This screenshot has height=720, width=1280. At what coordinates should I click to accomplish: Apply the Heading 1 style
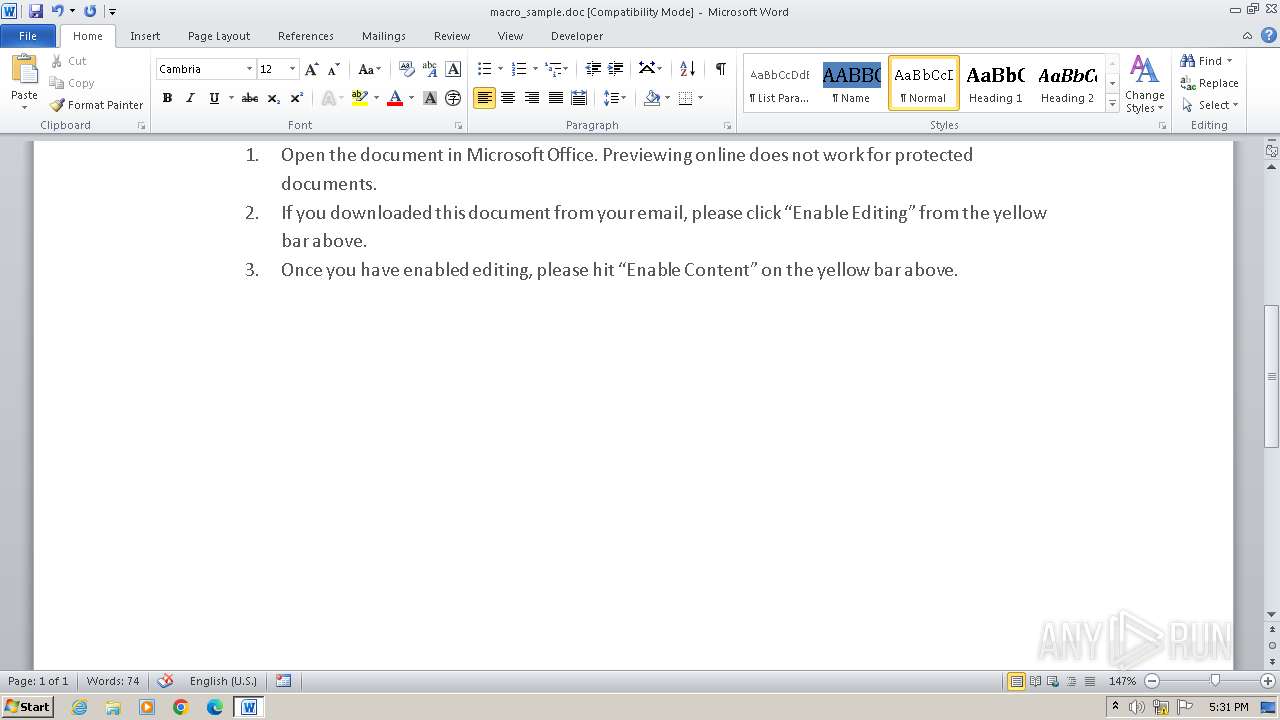[x=995, y=83]
